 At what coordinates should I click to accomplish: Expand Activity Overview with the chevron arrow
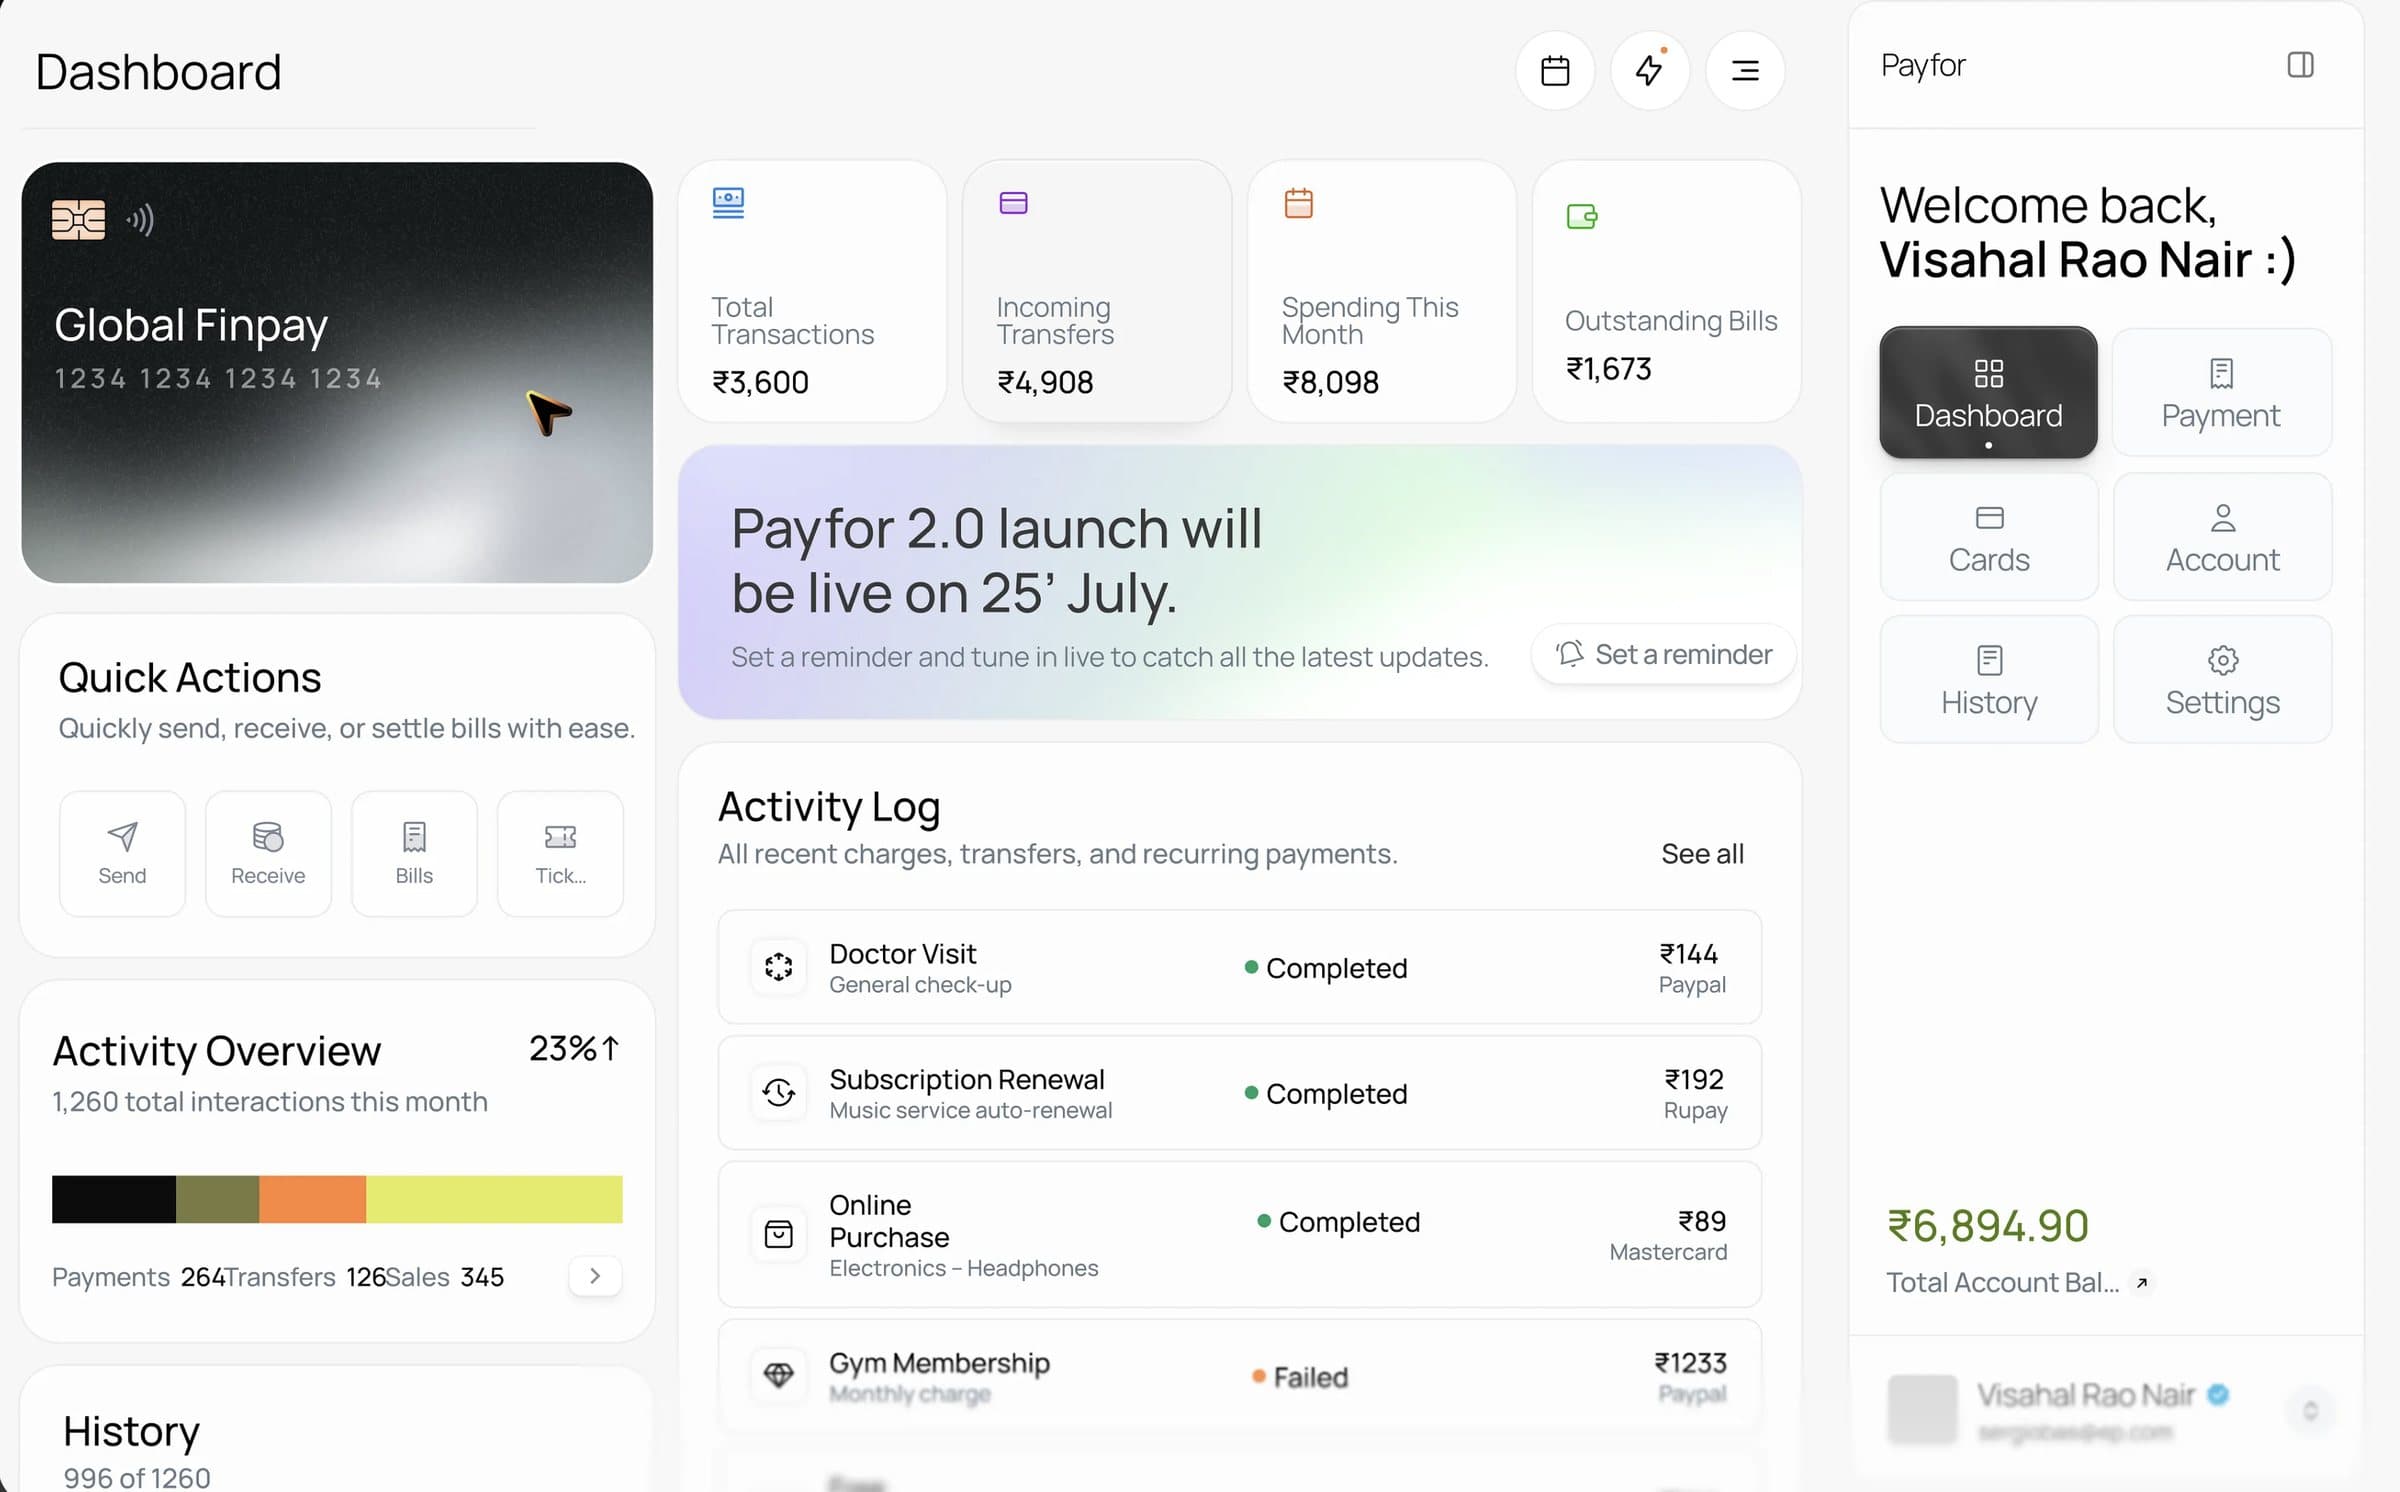coord(595,1276)
